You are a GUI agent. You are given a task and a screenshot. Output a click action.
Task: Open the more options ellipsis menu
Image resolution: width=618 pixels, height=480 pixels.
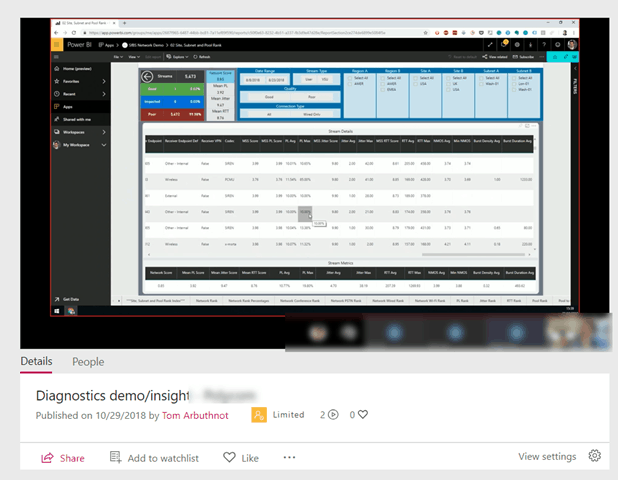click(x=289, y=458)
